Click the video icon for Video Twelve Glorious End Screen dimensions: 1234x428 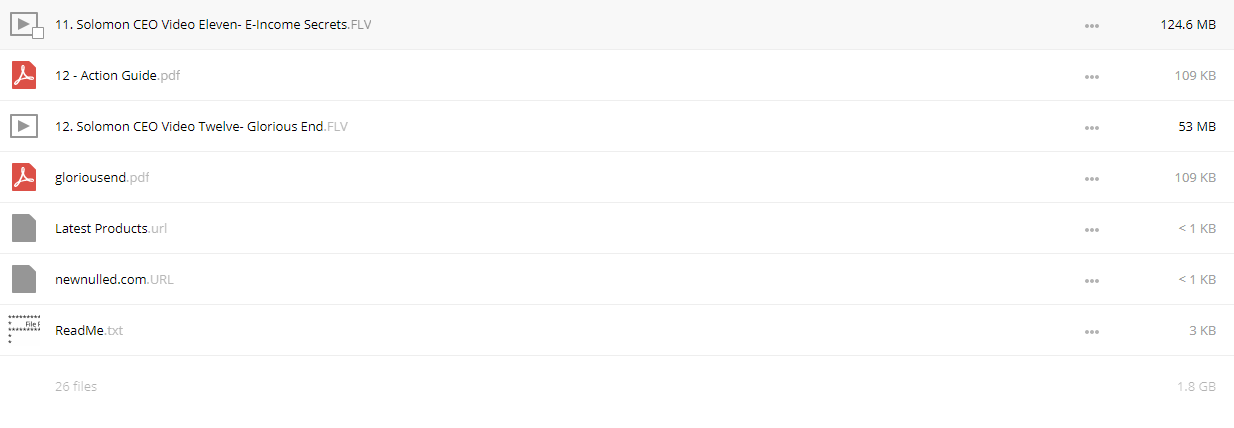pos(24,126)
